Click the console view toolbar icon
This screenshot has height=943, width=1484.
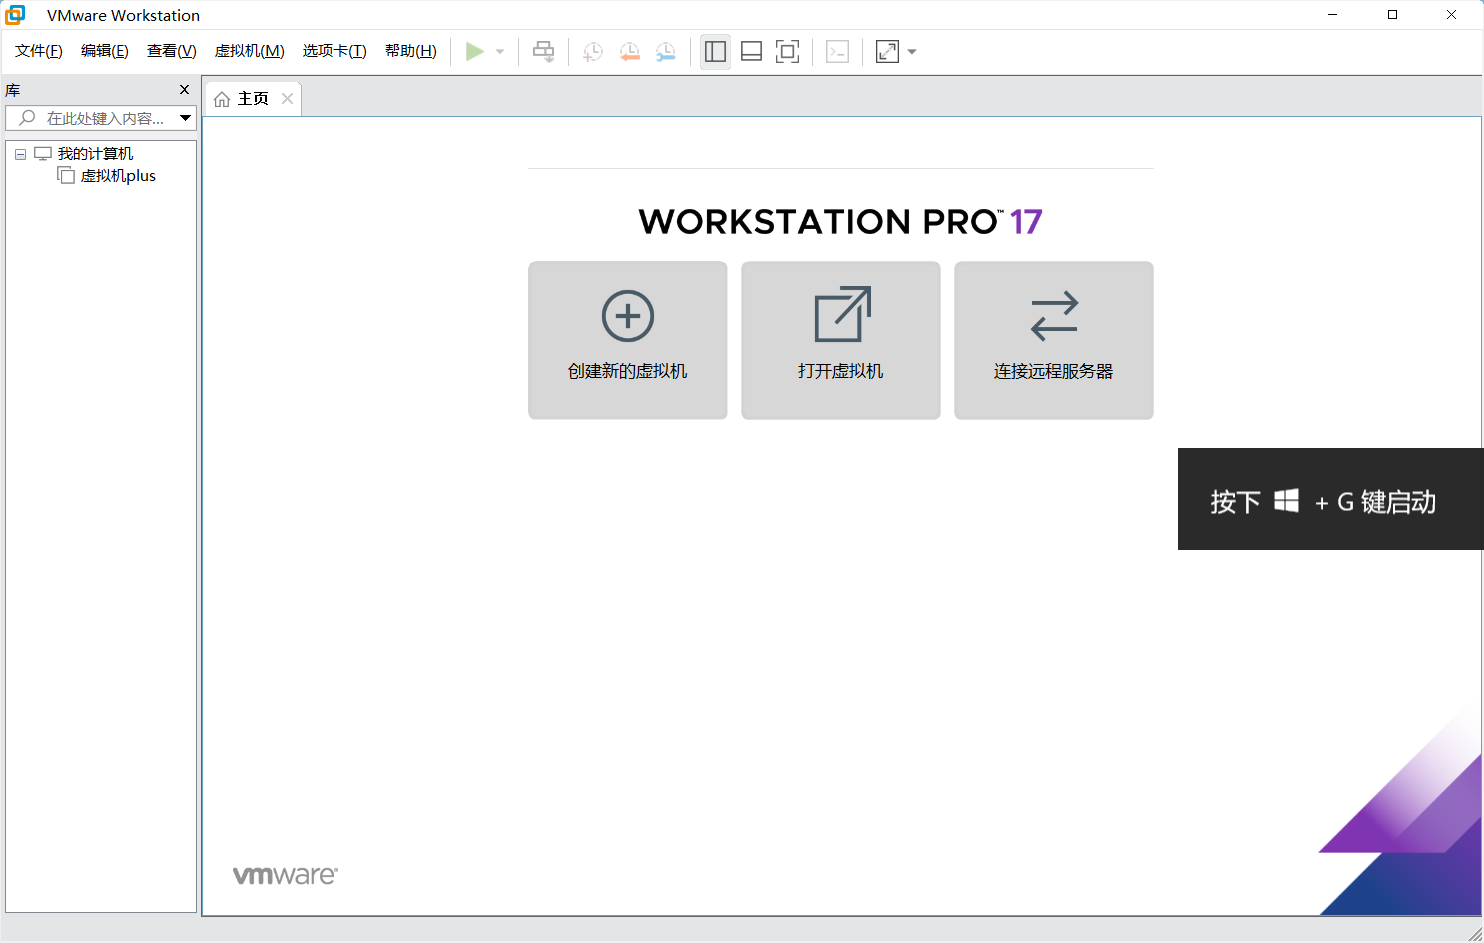click(x=837, y=51)
